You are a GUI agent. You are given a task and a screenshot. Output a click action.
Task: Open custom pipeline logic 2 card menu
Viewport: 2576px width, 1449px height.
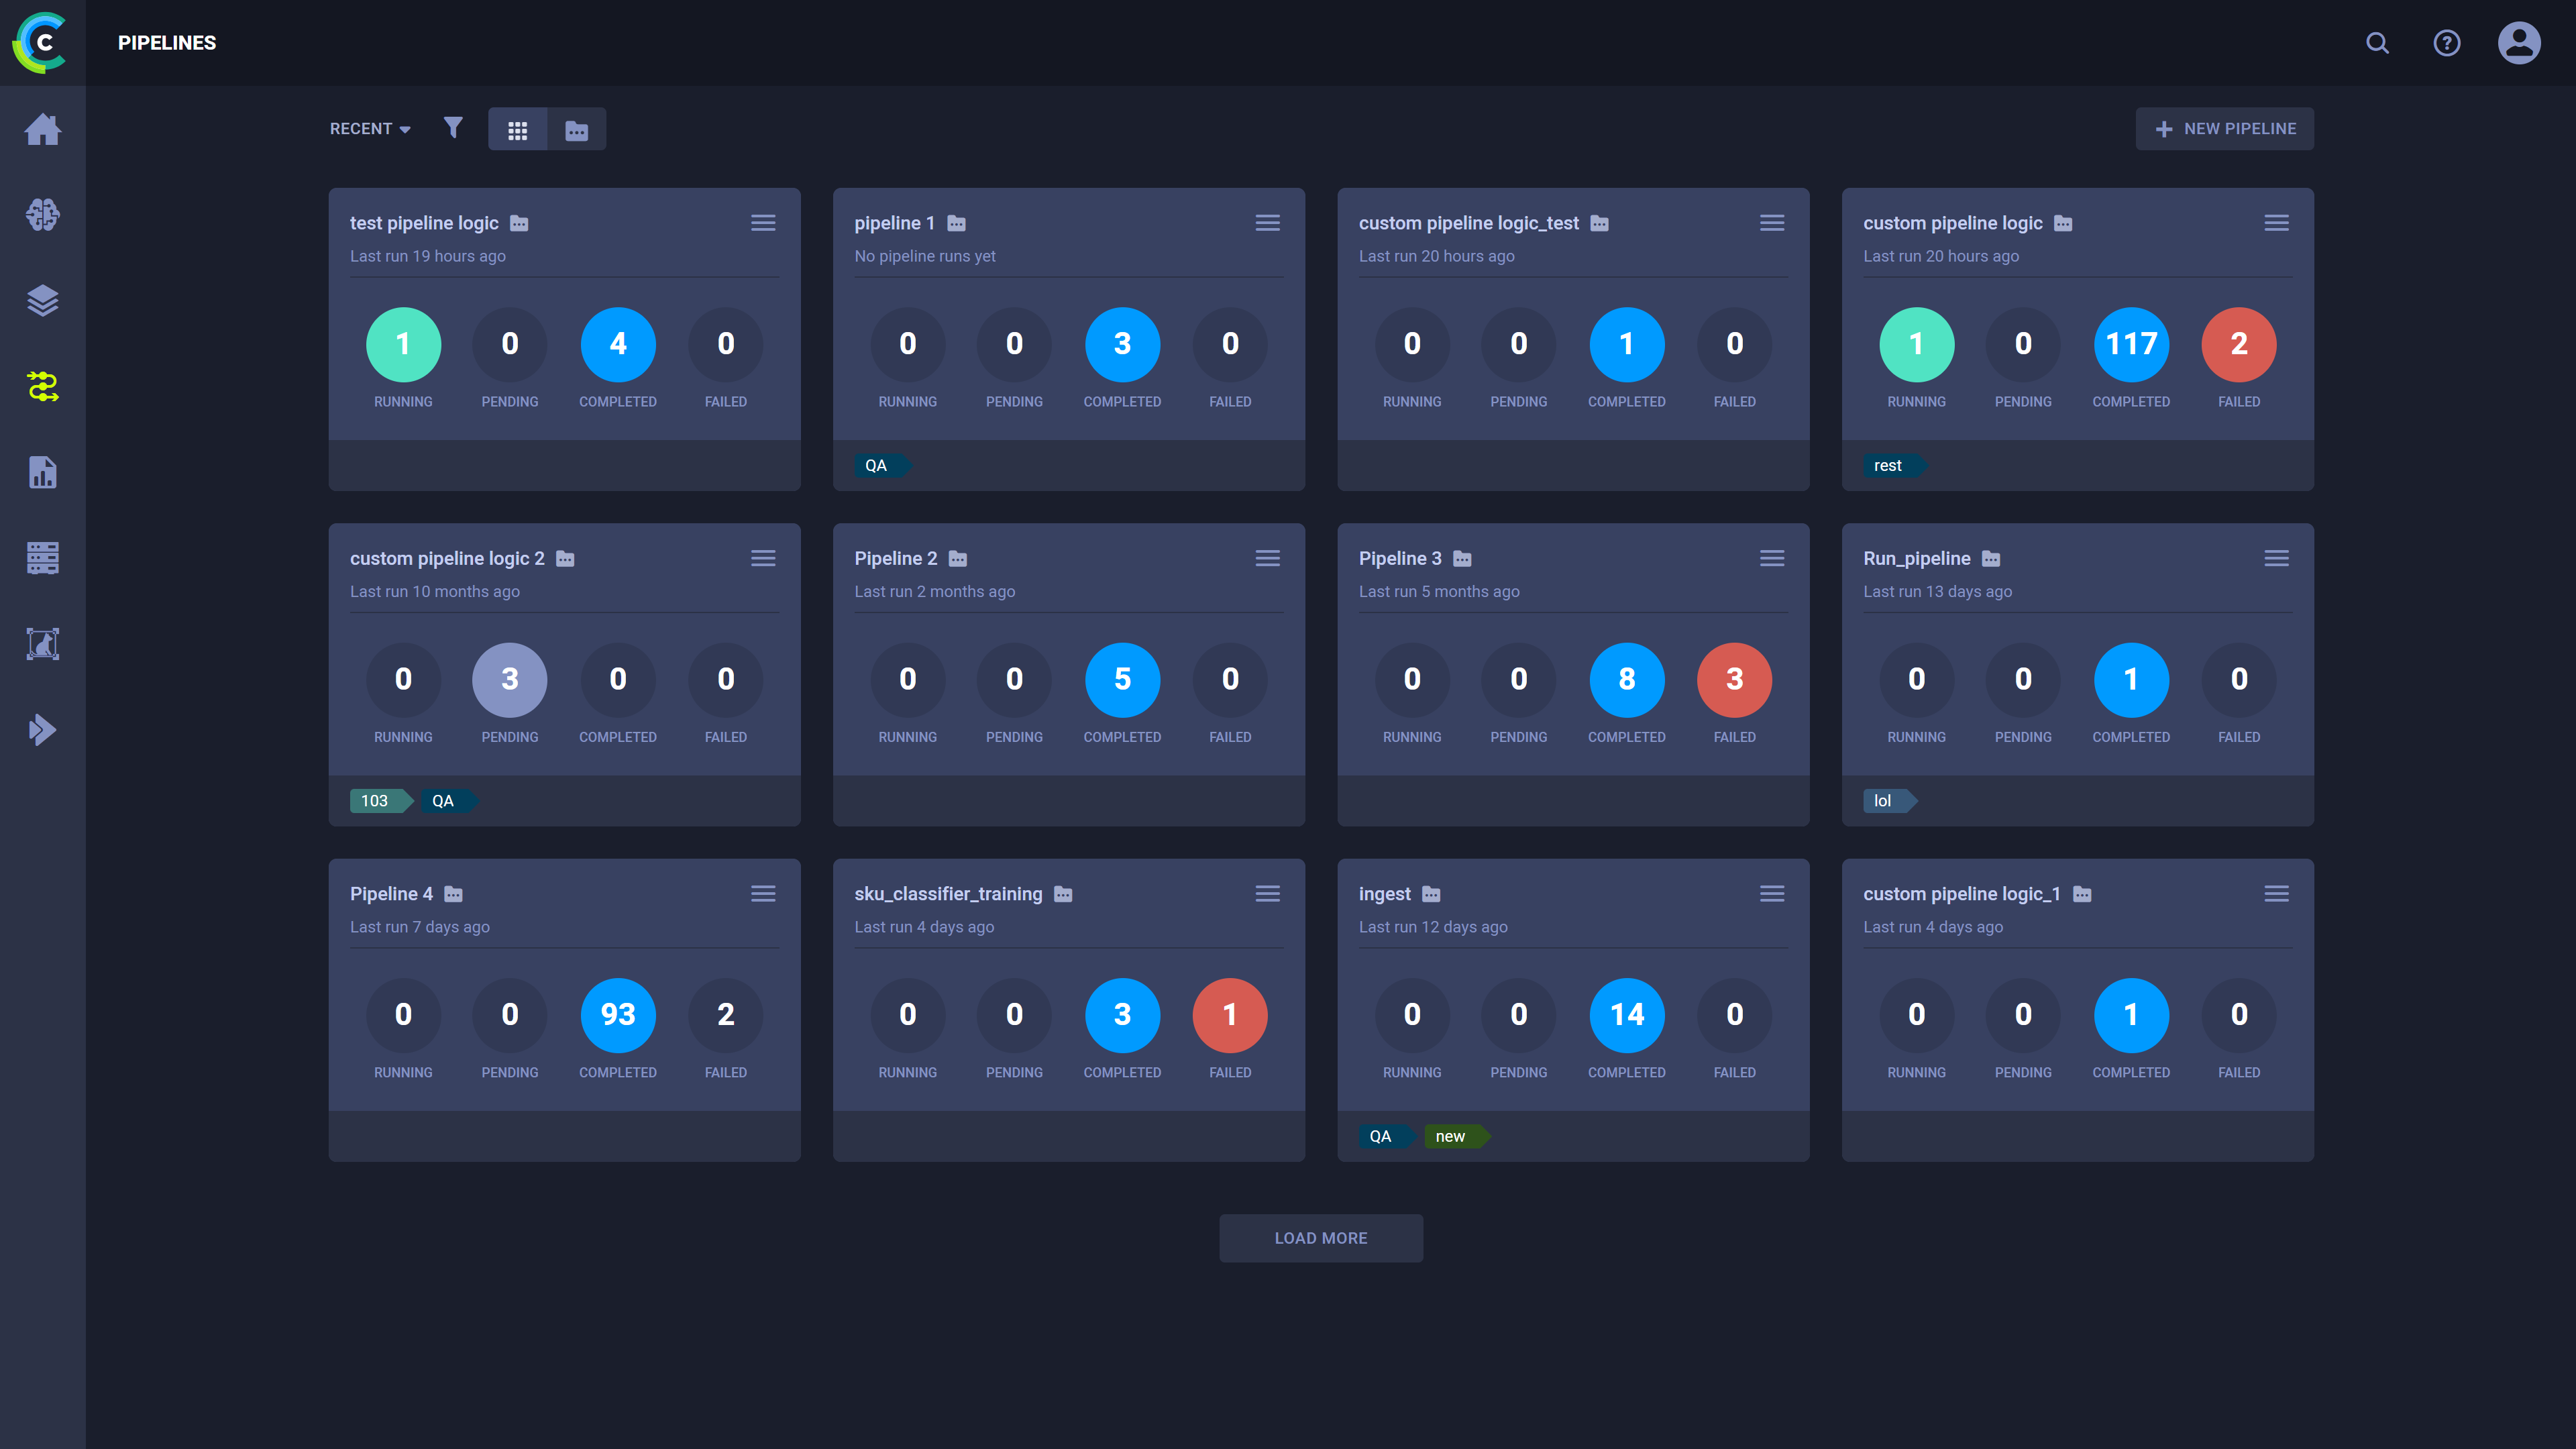(x=763, y=558)
